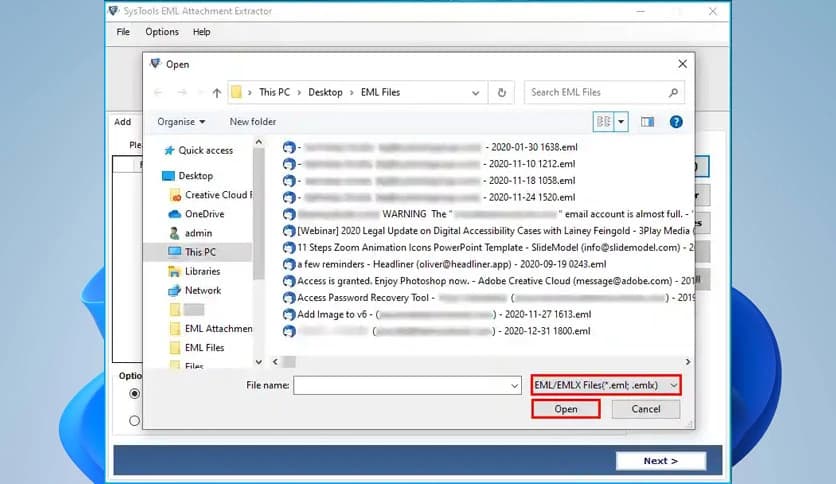This screenshot has height=484, width=836.
Task: Click the search magnifier icon
Action: pos(673,93)
